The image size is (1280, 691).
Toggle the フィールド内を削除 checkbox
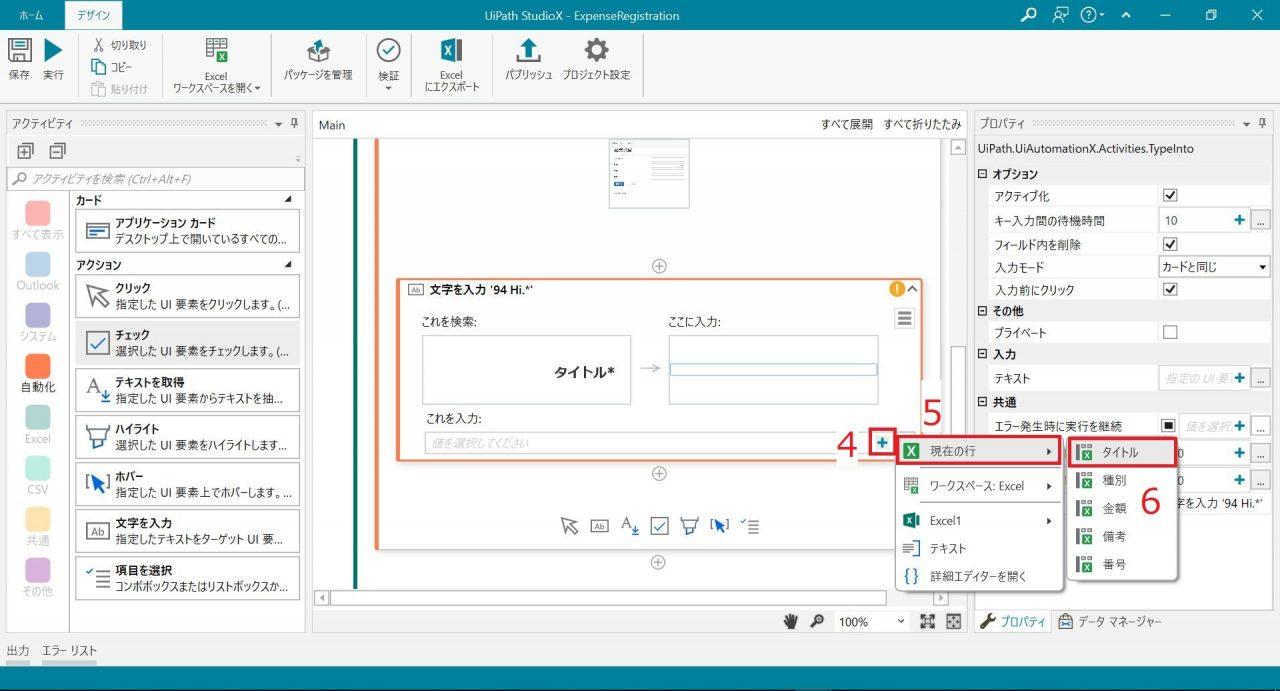click(1170, 244)
